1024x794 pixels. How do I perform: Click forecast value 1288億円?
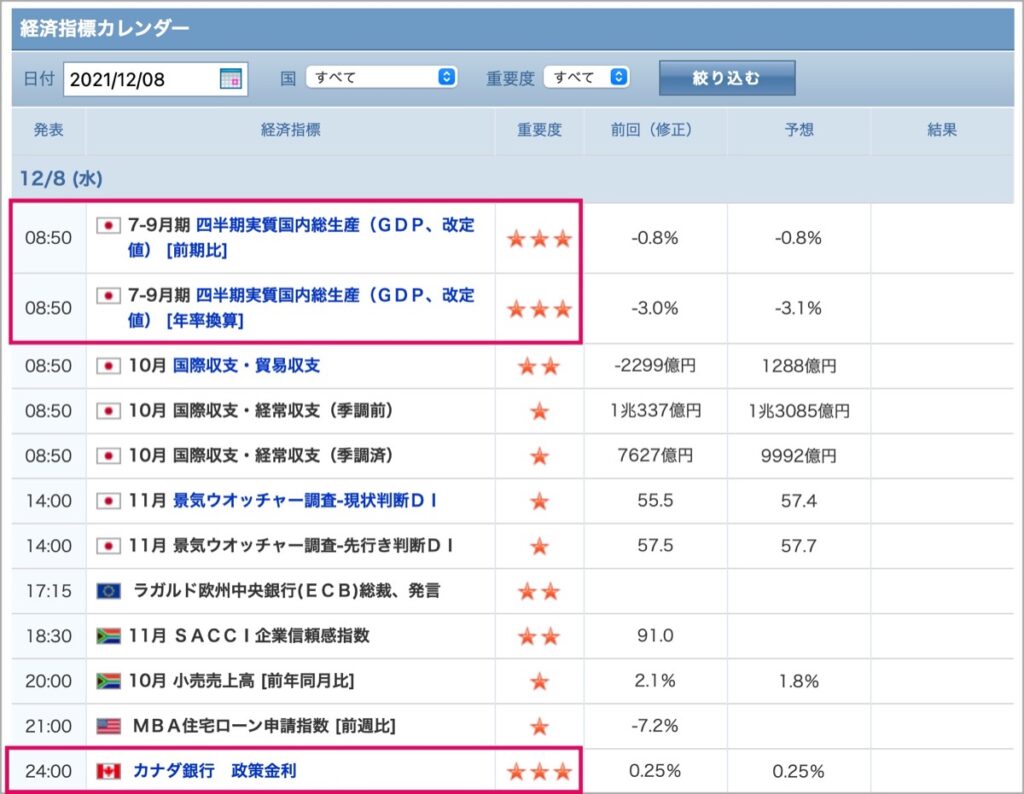click(799, 366)
